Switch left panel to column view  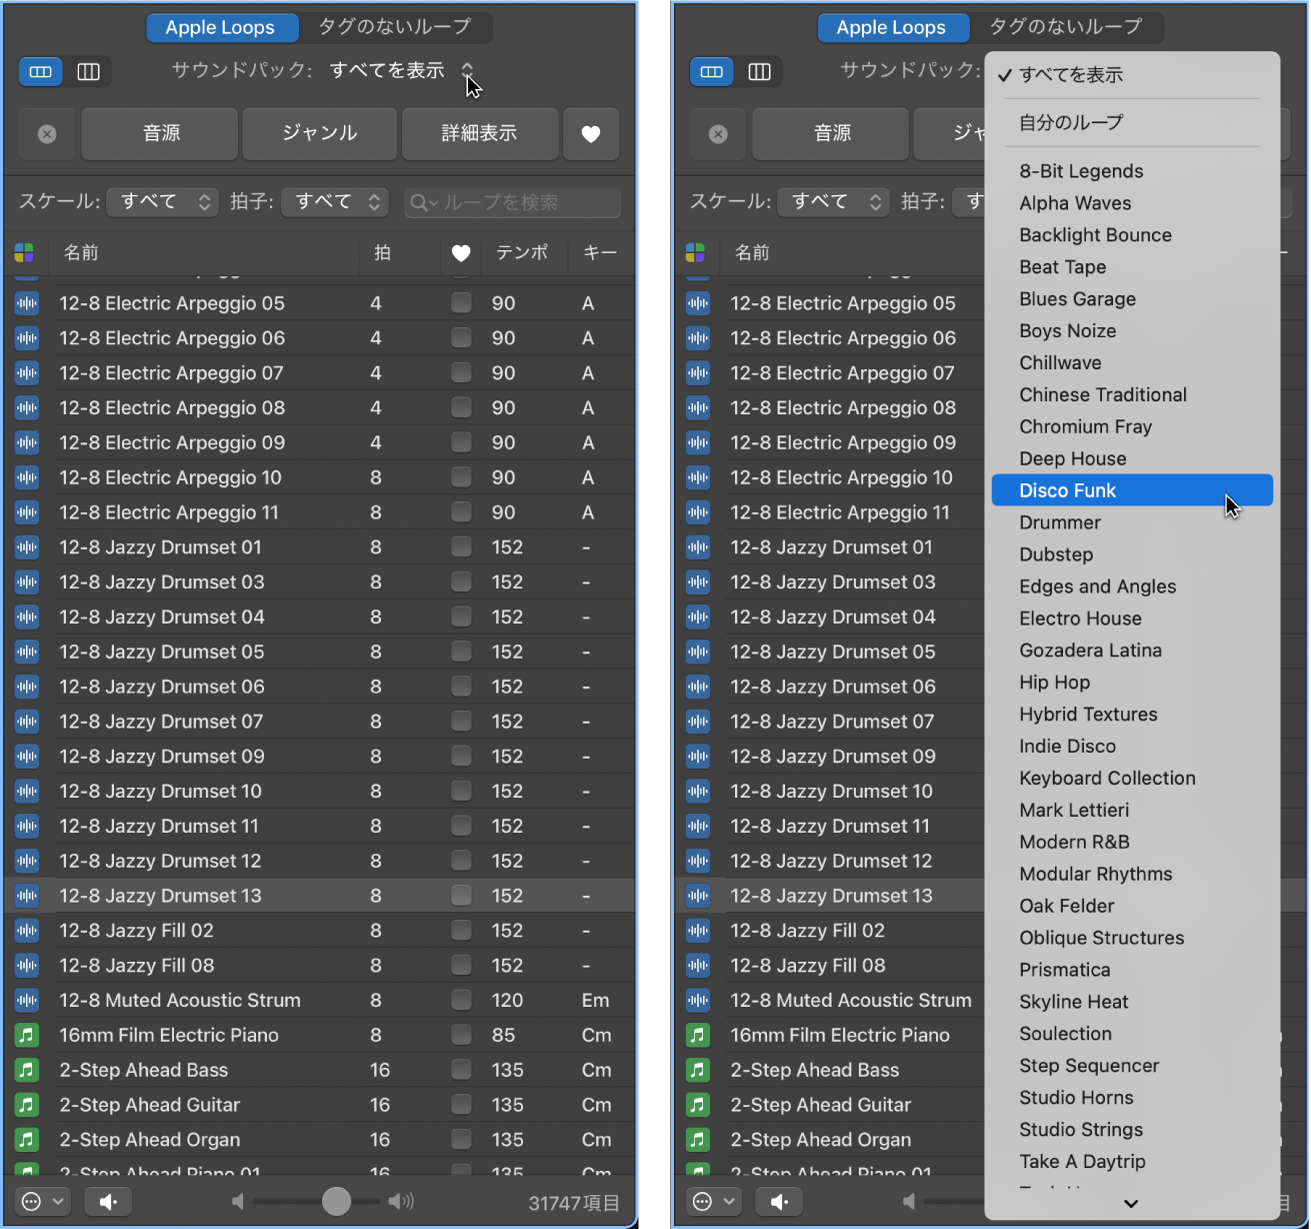click(x=89, y=72)
